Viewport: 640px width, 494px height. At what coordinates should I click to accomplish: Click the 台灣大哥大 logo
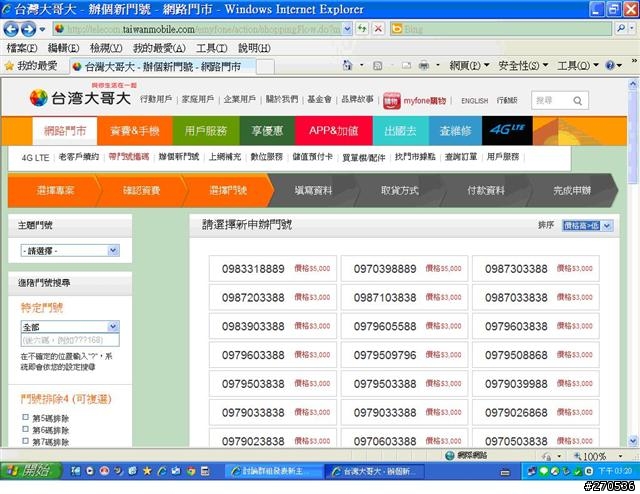(x=80, y=98)
